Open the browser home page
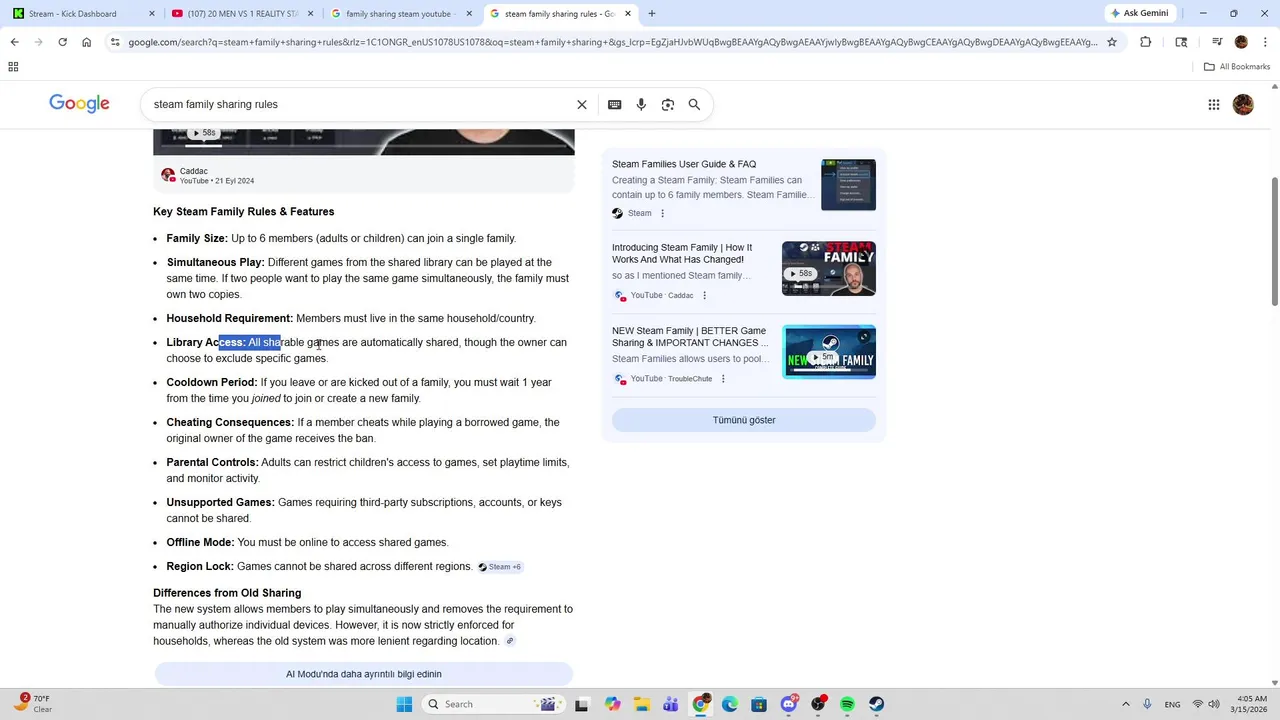 coord(87,42)
